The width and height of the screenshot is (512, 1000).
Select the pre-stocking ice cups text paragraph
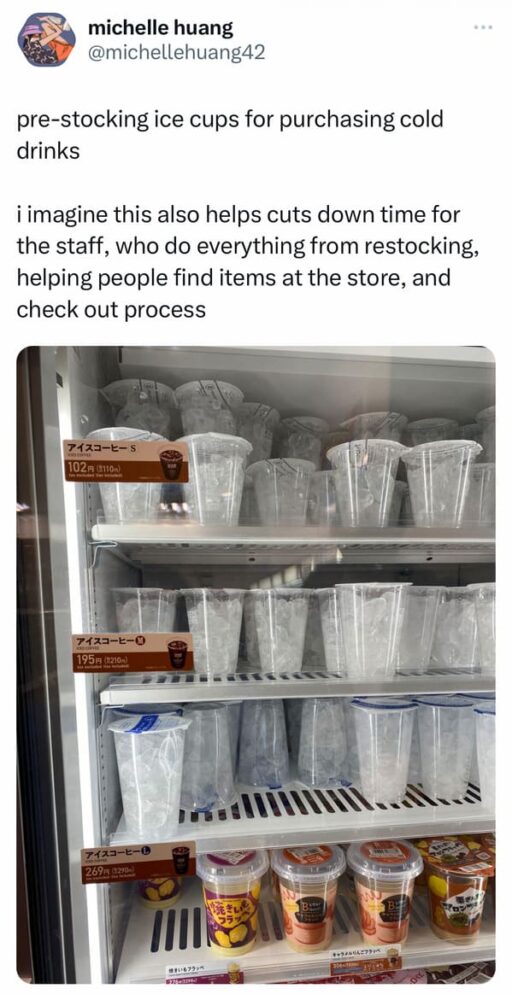coord(230,135)
